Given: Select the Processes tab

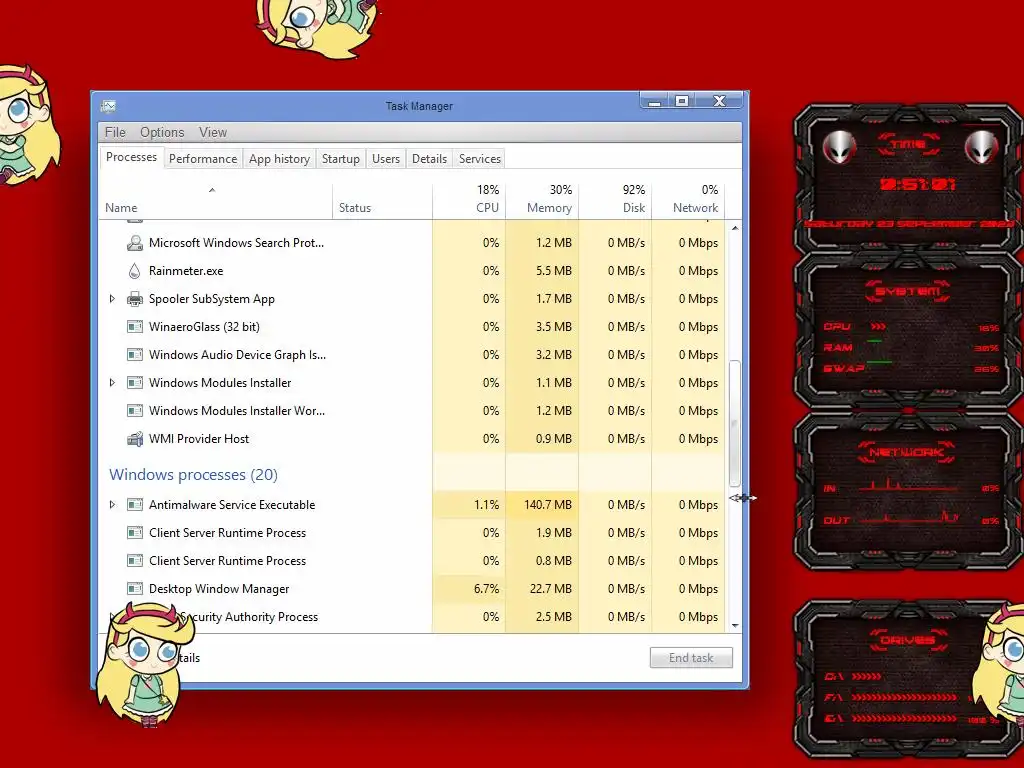Looking at the screenshot, I should (x=131, y=157).
